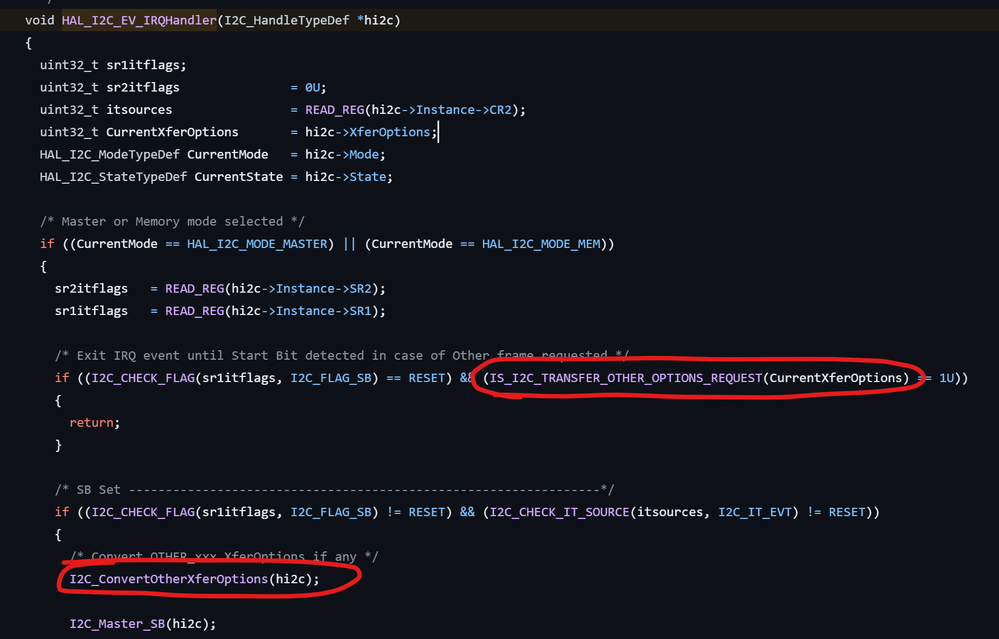The image size is (999, 639).
Task: Click the 0U value assigned to sr2itflags
Action: [x=312, y=87]
